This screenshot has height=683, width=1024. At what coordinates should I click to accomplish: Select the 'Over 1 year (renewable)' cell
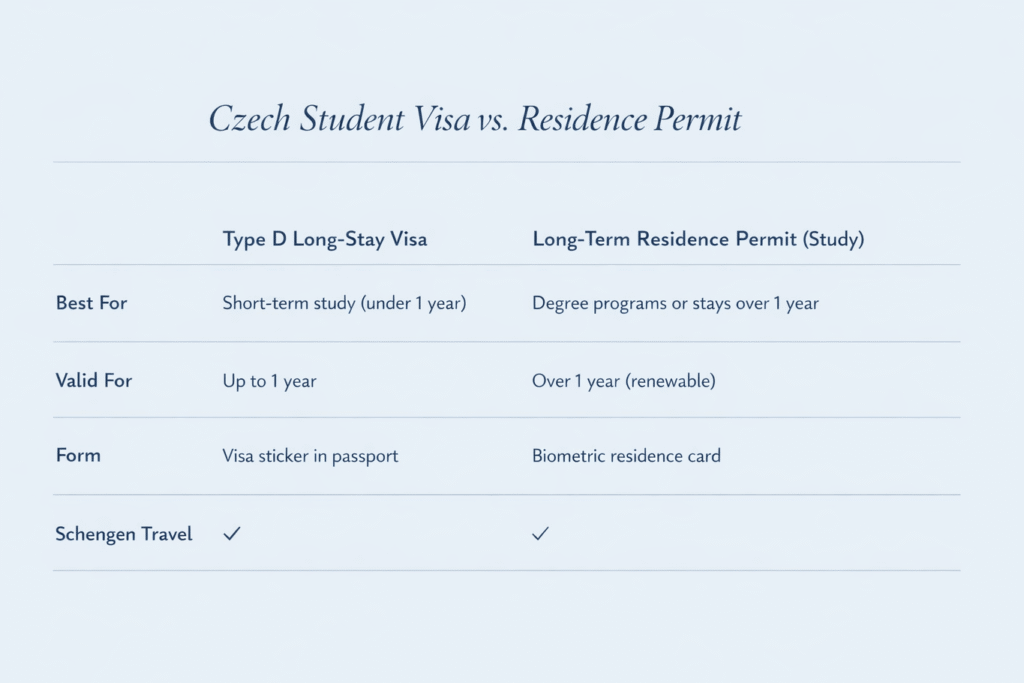pyautogui.click(x=624, y=380)
